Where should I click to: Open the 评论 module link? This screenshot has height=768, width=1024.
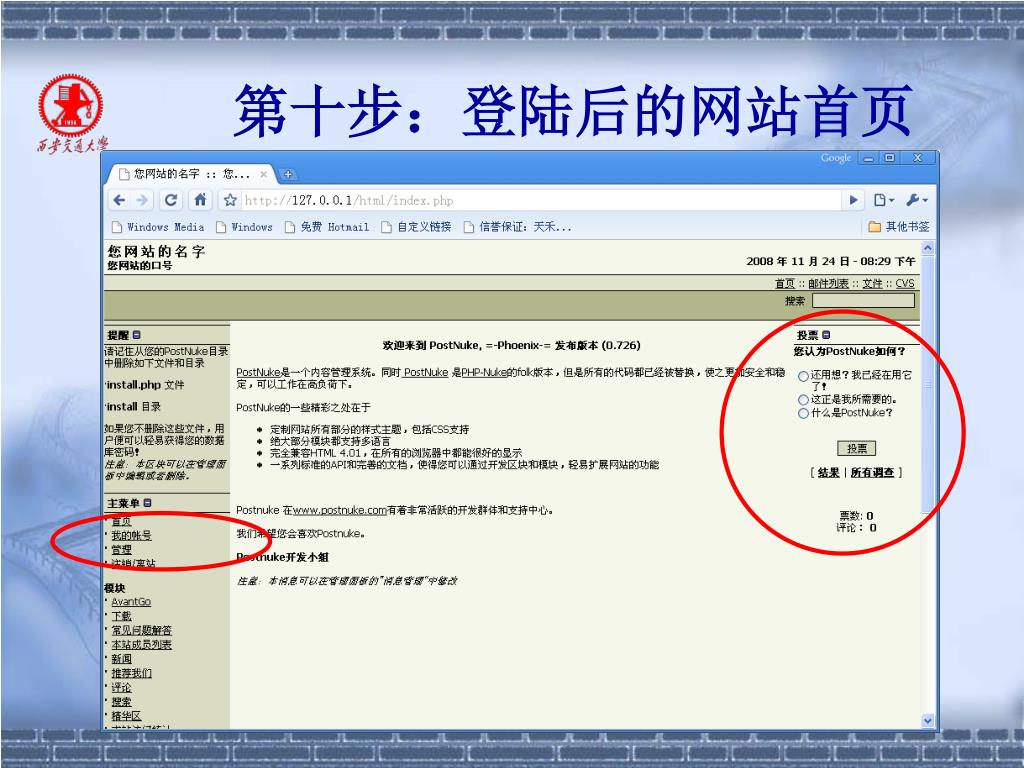pos(121,688)
